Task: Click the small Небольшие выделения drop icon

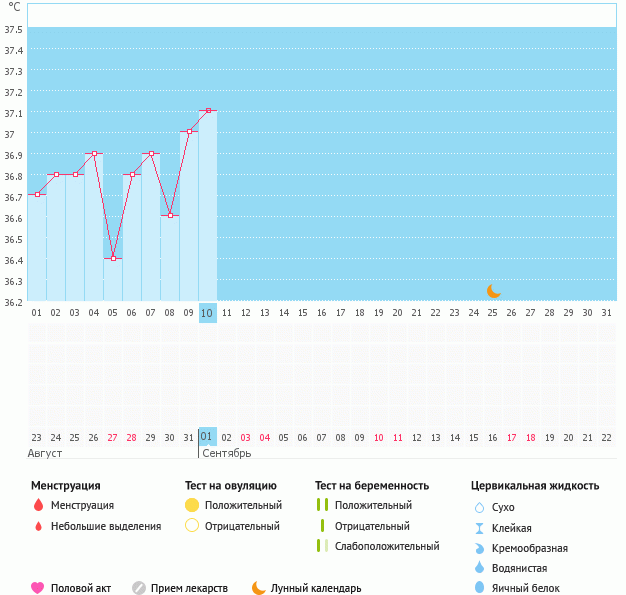Action: [x=38, y=526]
